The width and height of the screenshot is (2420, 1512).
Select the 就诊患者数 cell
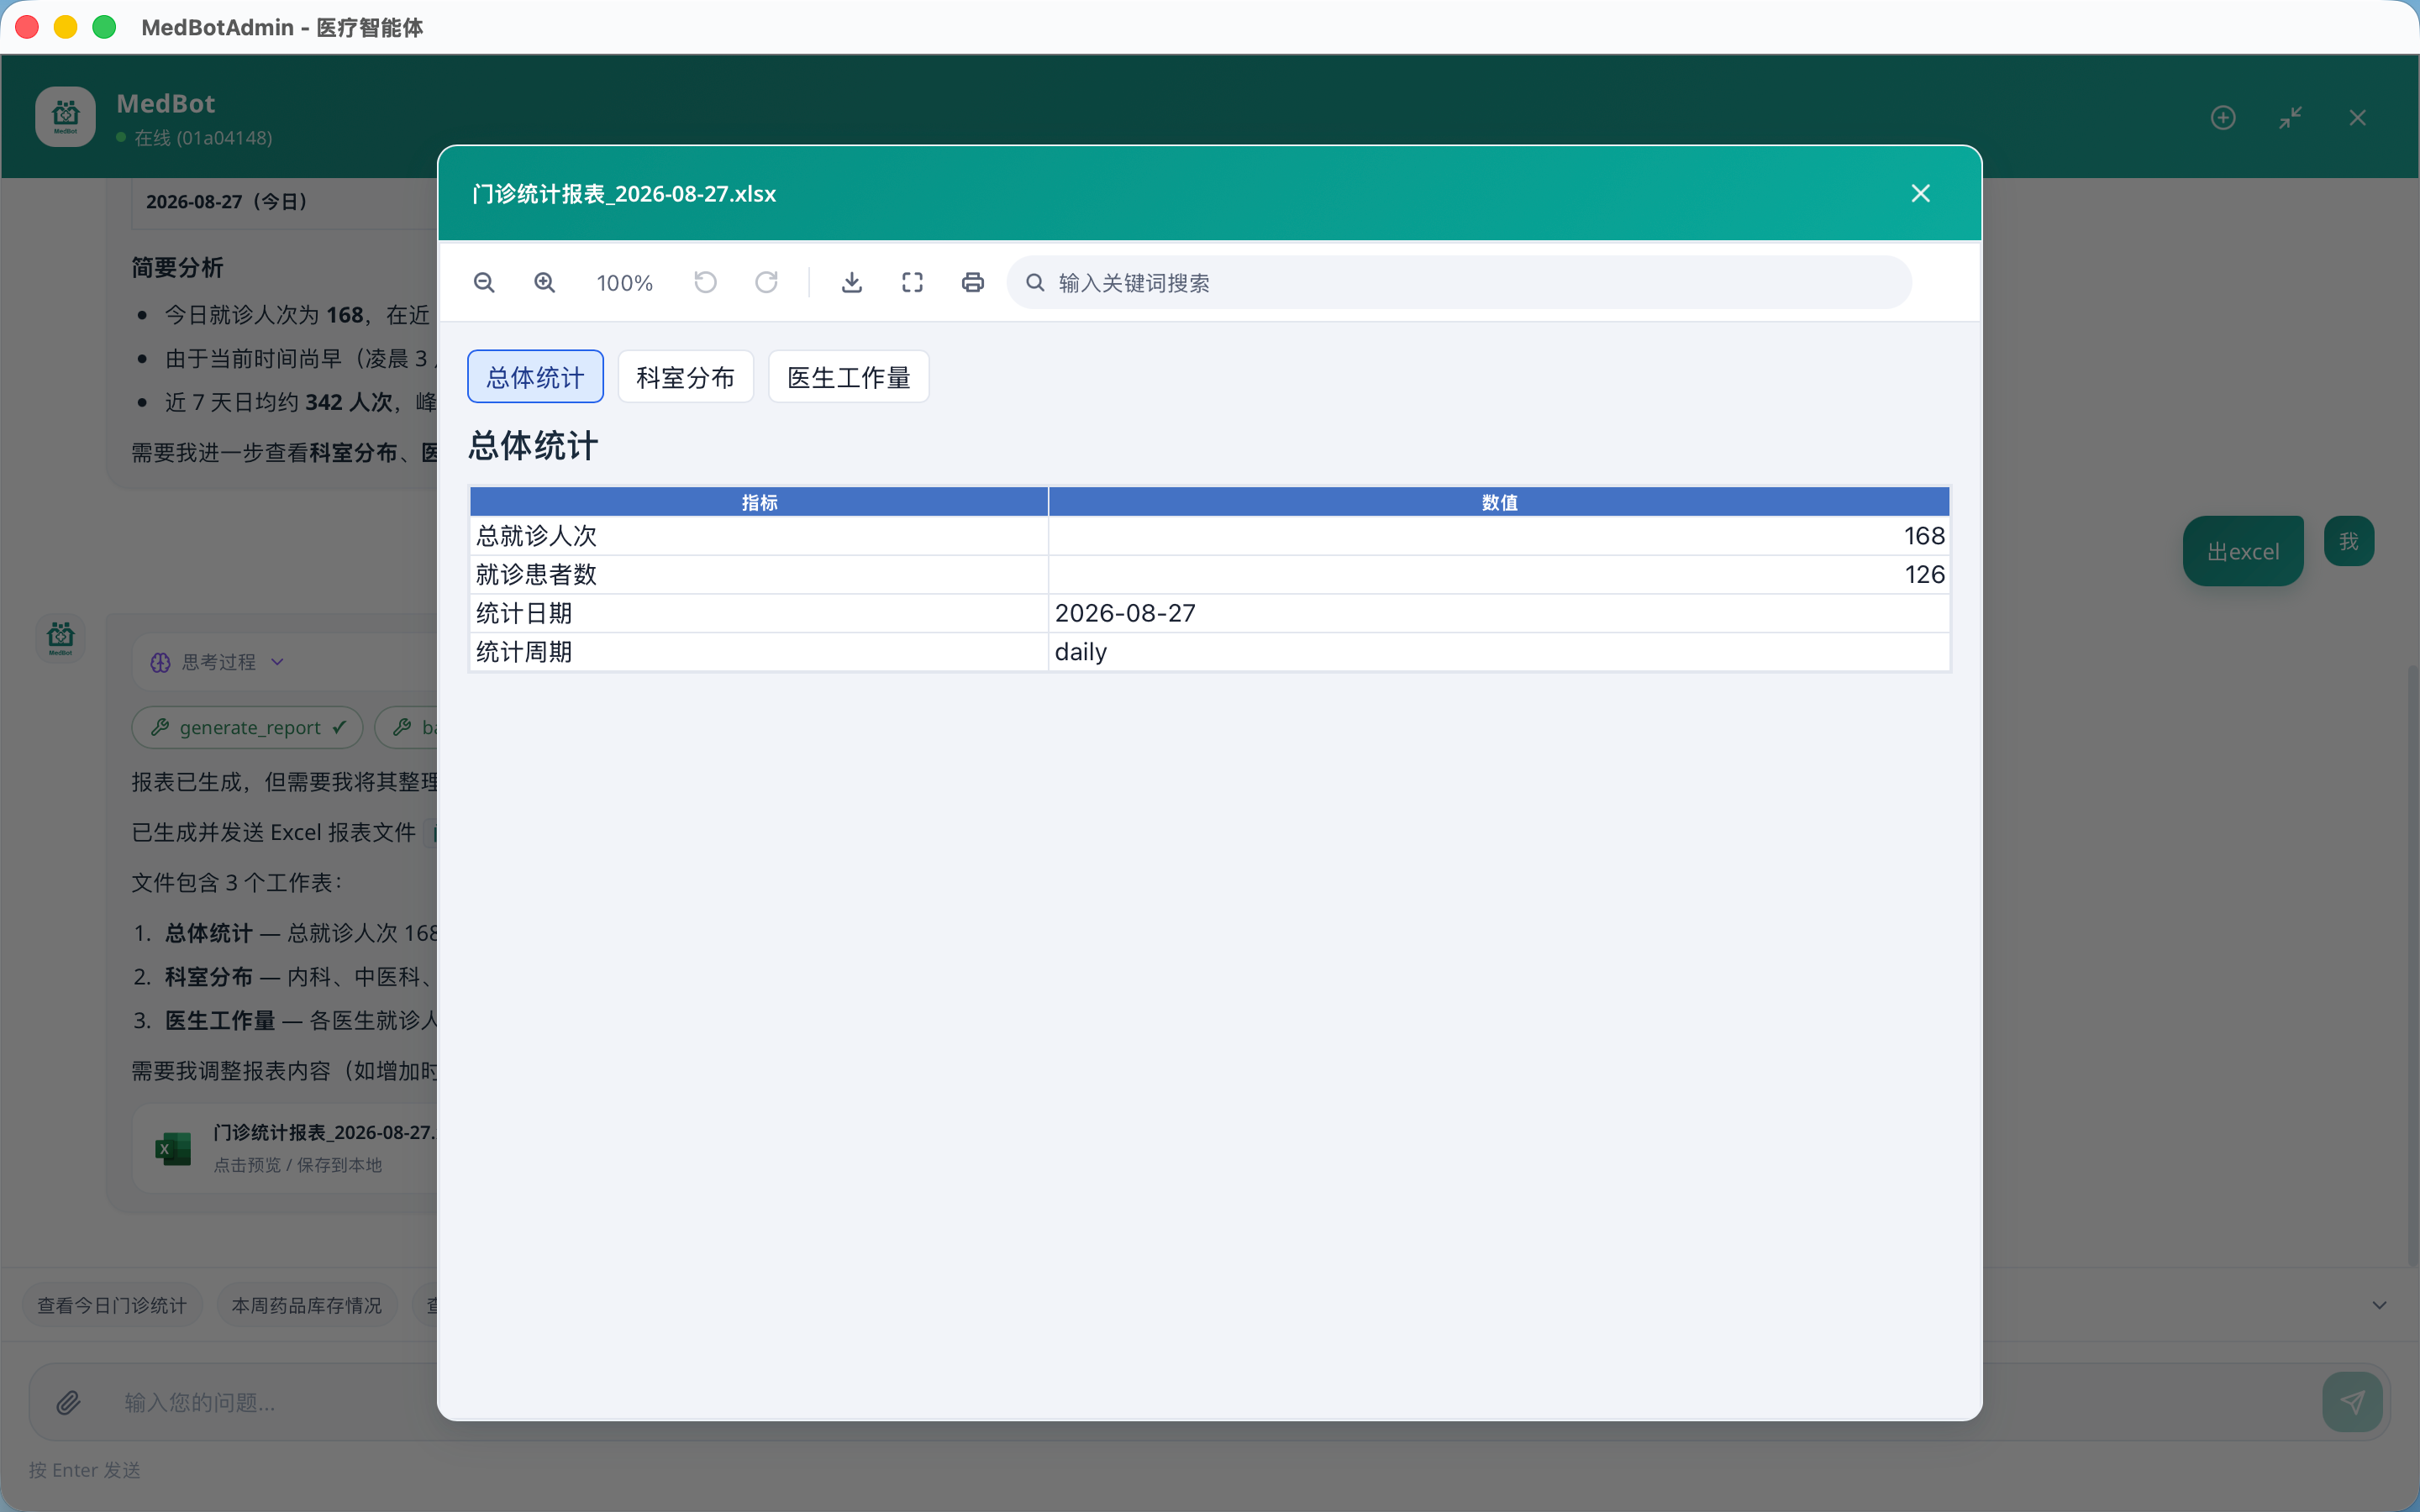pyautogui.click(x=759, y=575)
